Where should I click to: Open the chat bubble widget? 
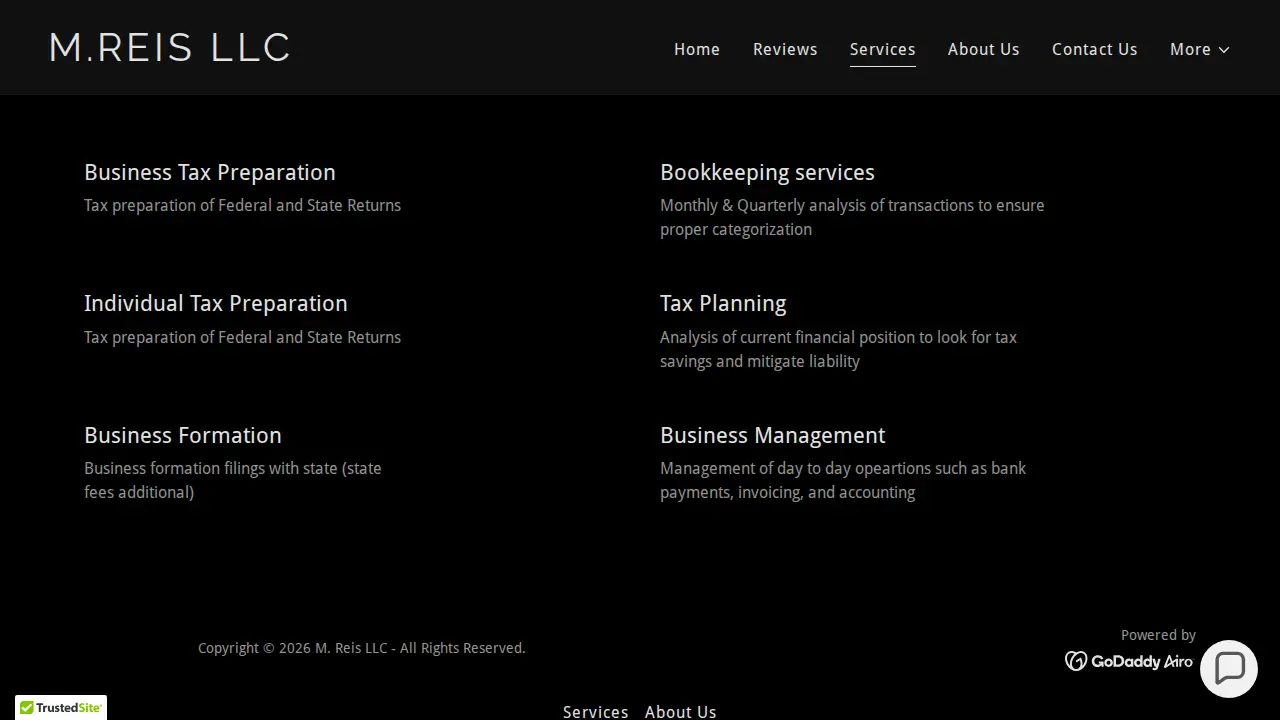point(1229,669)
